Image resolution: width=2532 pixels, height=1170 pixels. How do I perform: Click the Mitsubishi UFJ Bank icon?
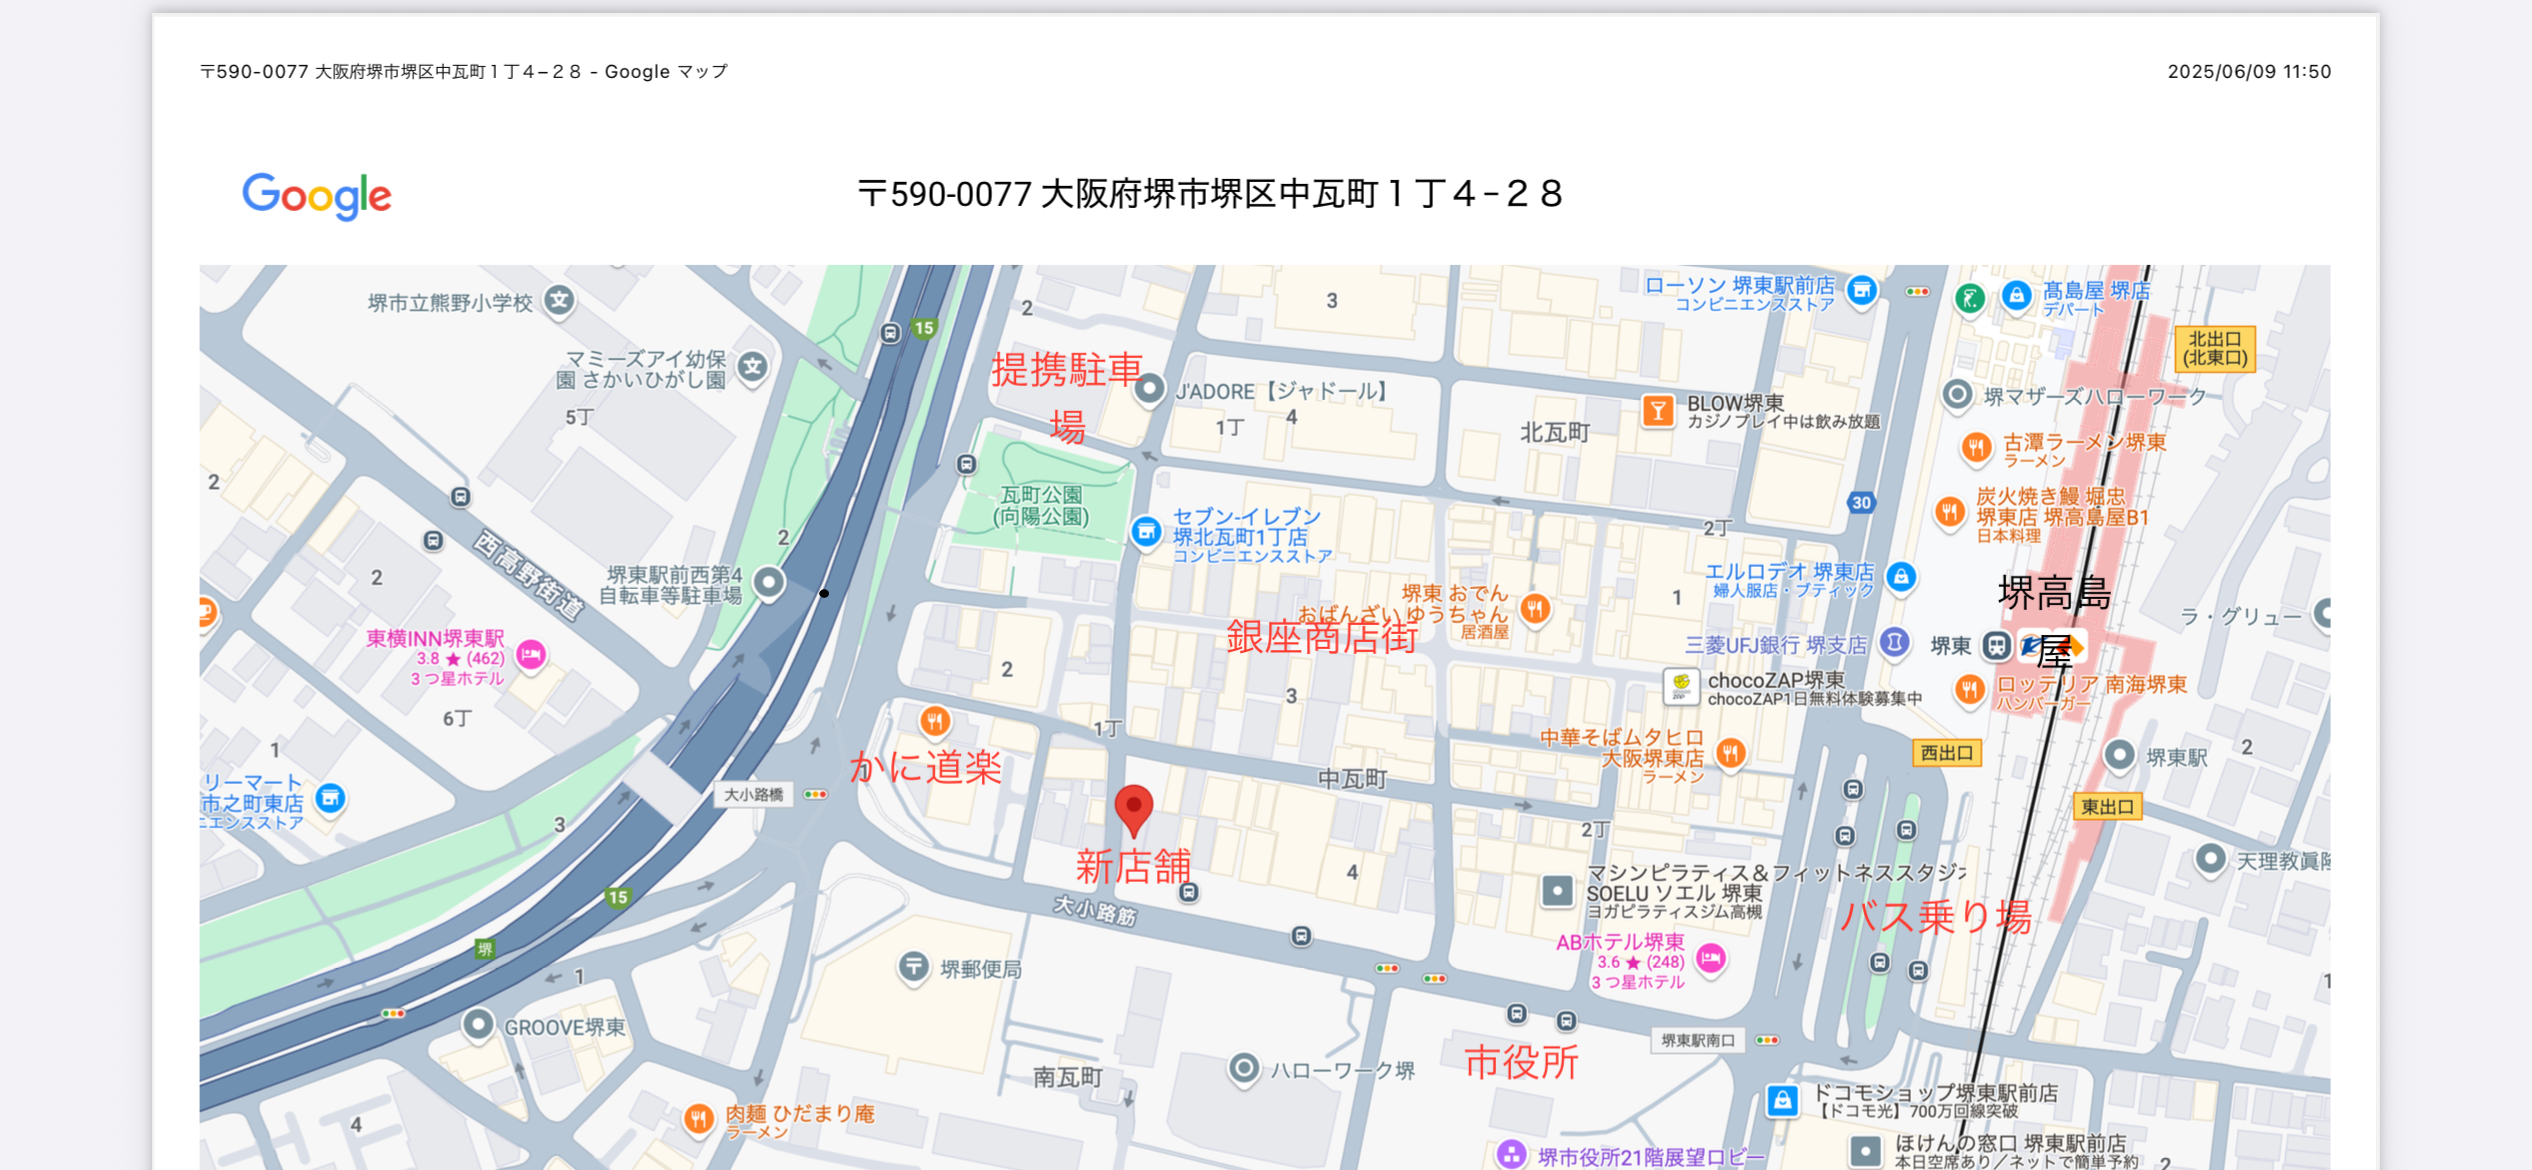click(x=1894, y=642)
